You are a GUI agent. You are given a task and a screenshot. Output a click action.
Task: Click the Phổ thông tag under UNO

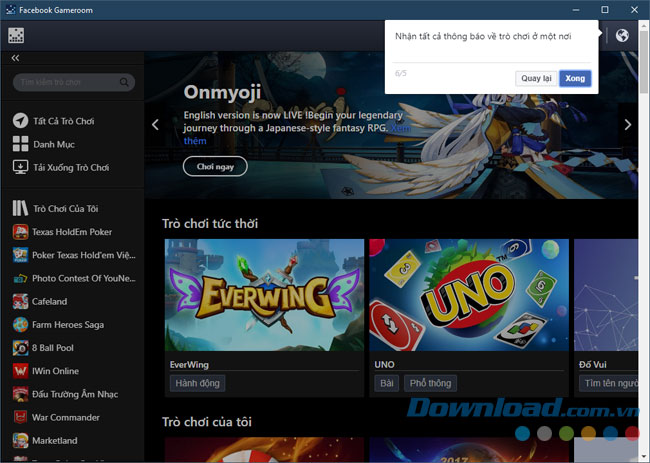[x=430, y=383]
